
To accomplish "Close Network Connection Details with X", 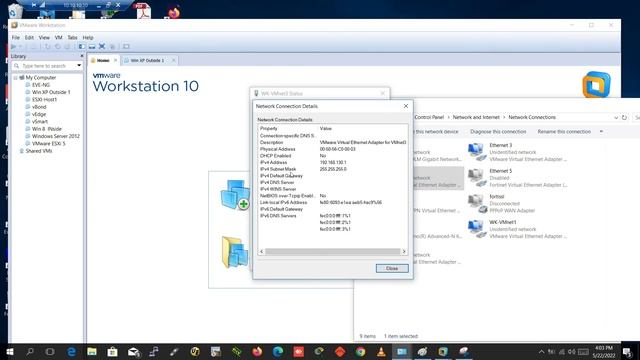I will tap(406, 106).
